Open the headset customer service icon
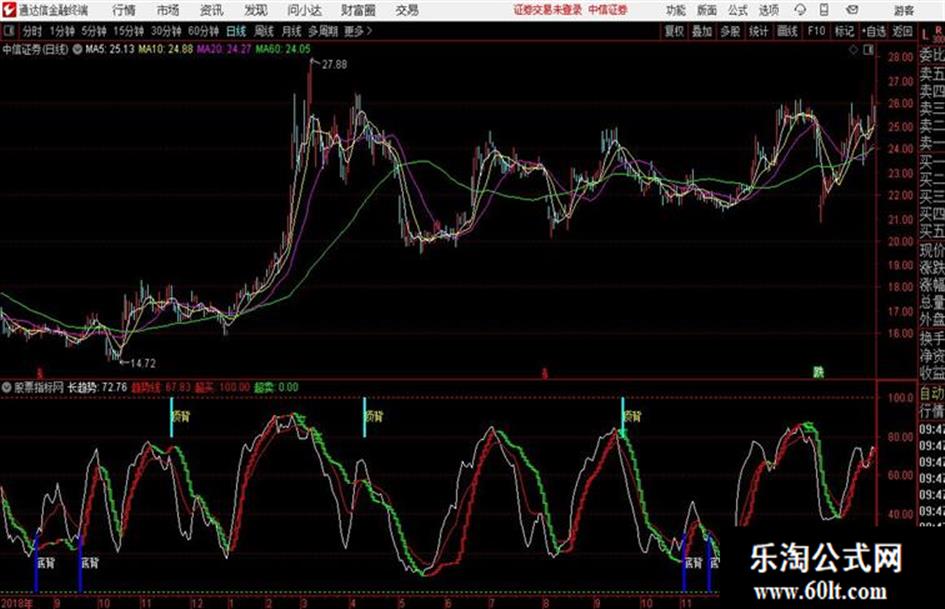This screenshot has height=609, width=945. (800, 10)
